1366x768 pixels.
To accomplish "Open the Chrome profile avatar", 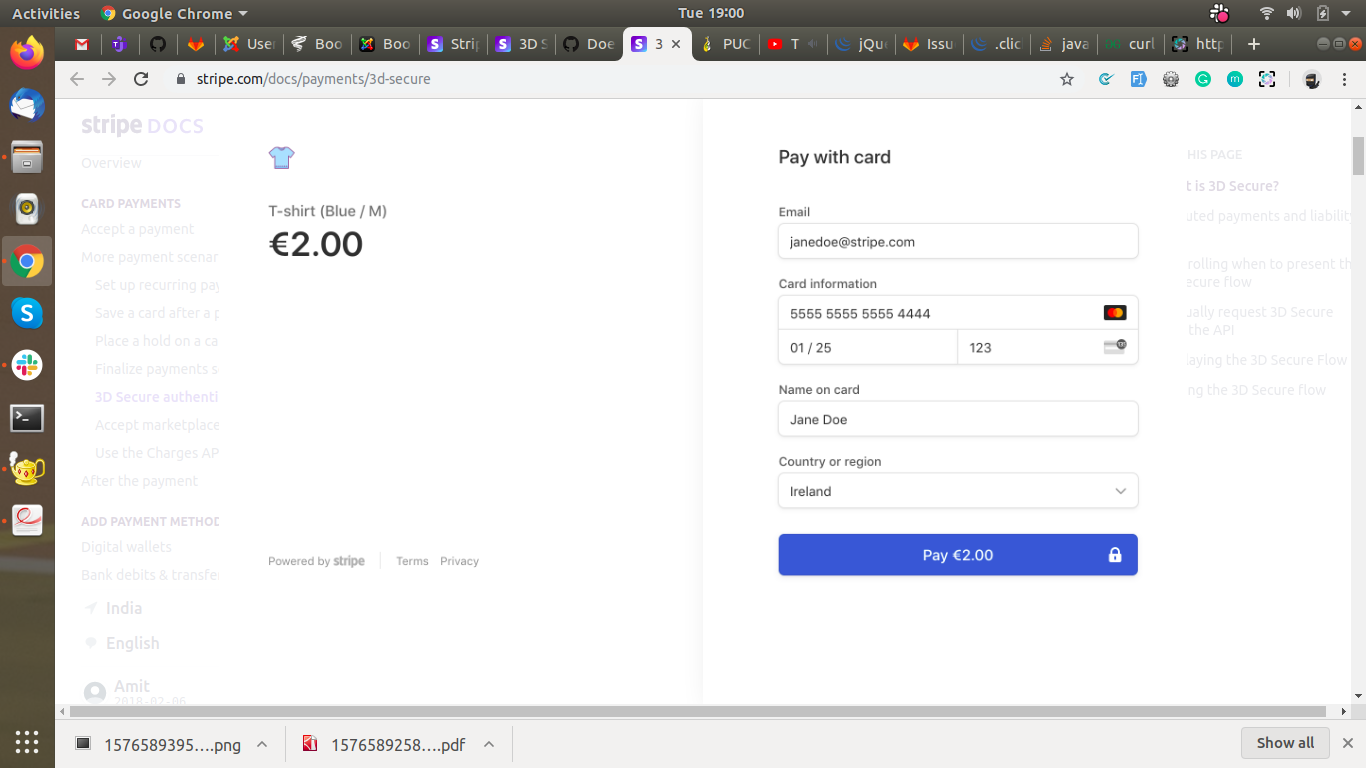I will point(1312,79).
